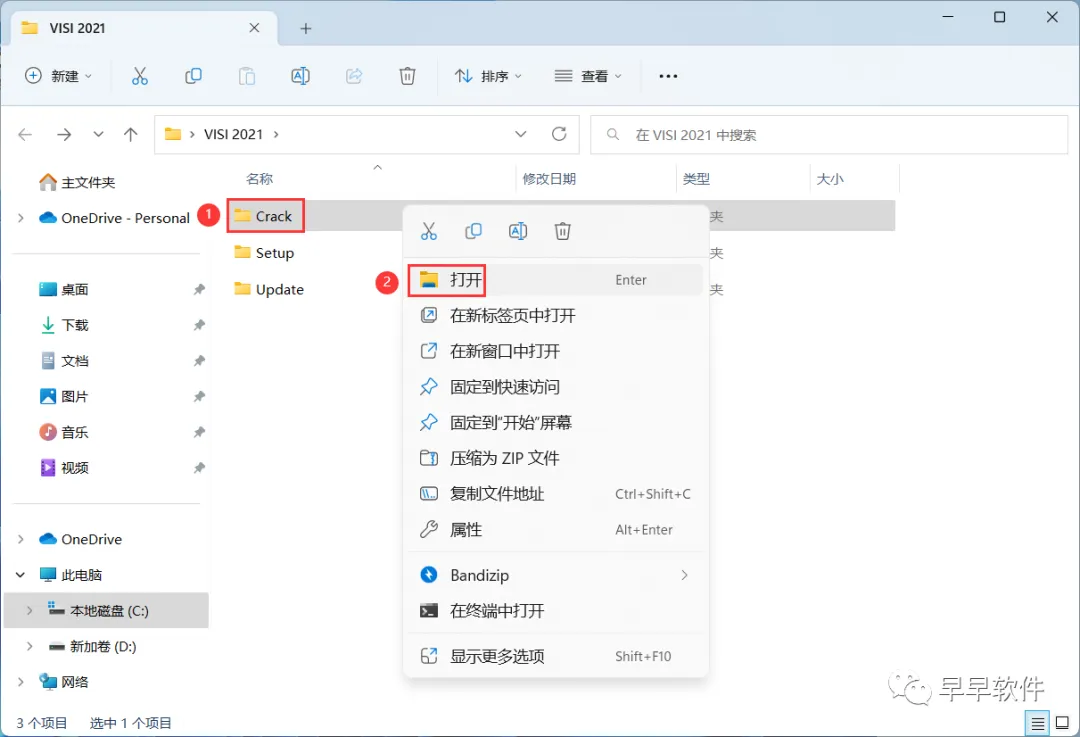
Task: Open 主文件夹 in the sidebar
Action: coord(77,183)
